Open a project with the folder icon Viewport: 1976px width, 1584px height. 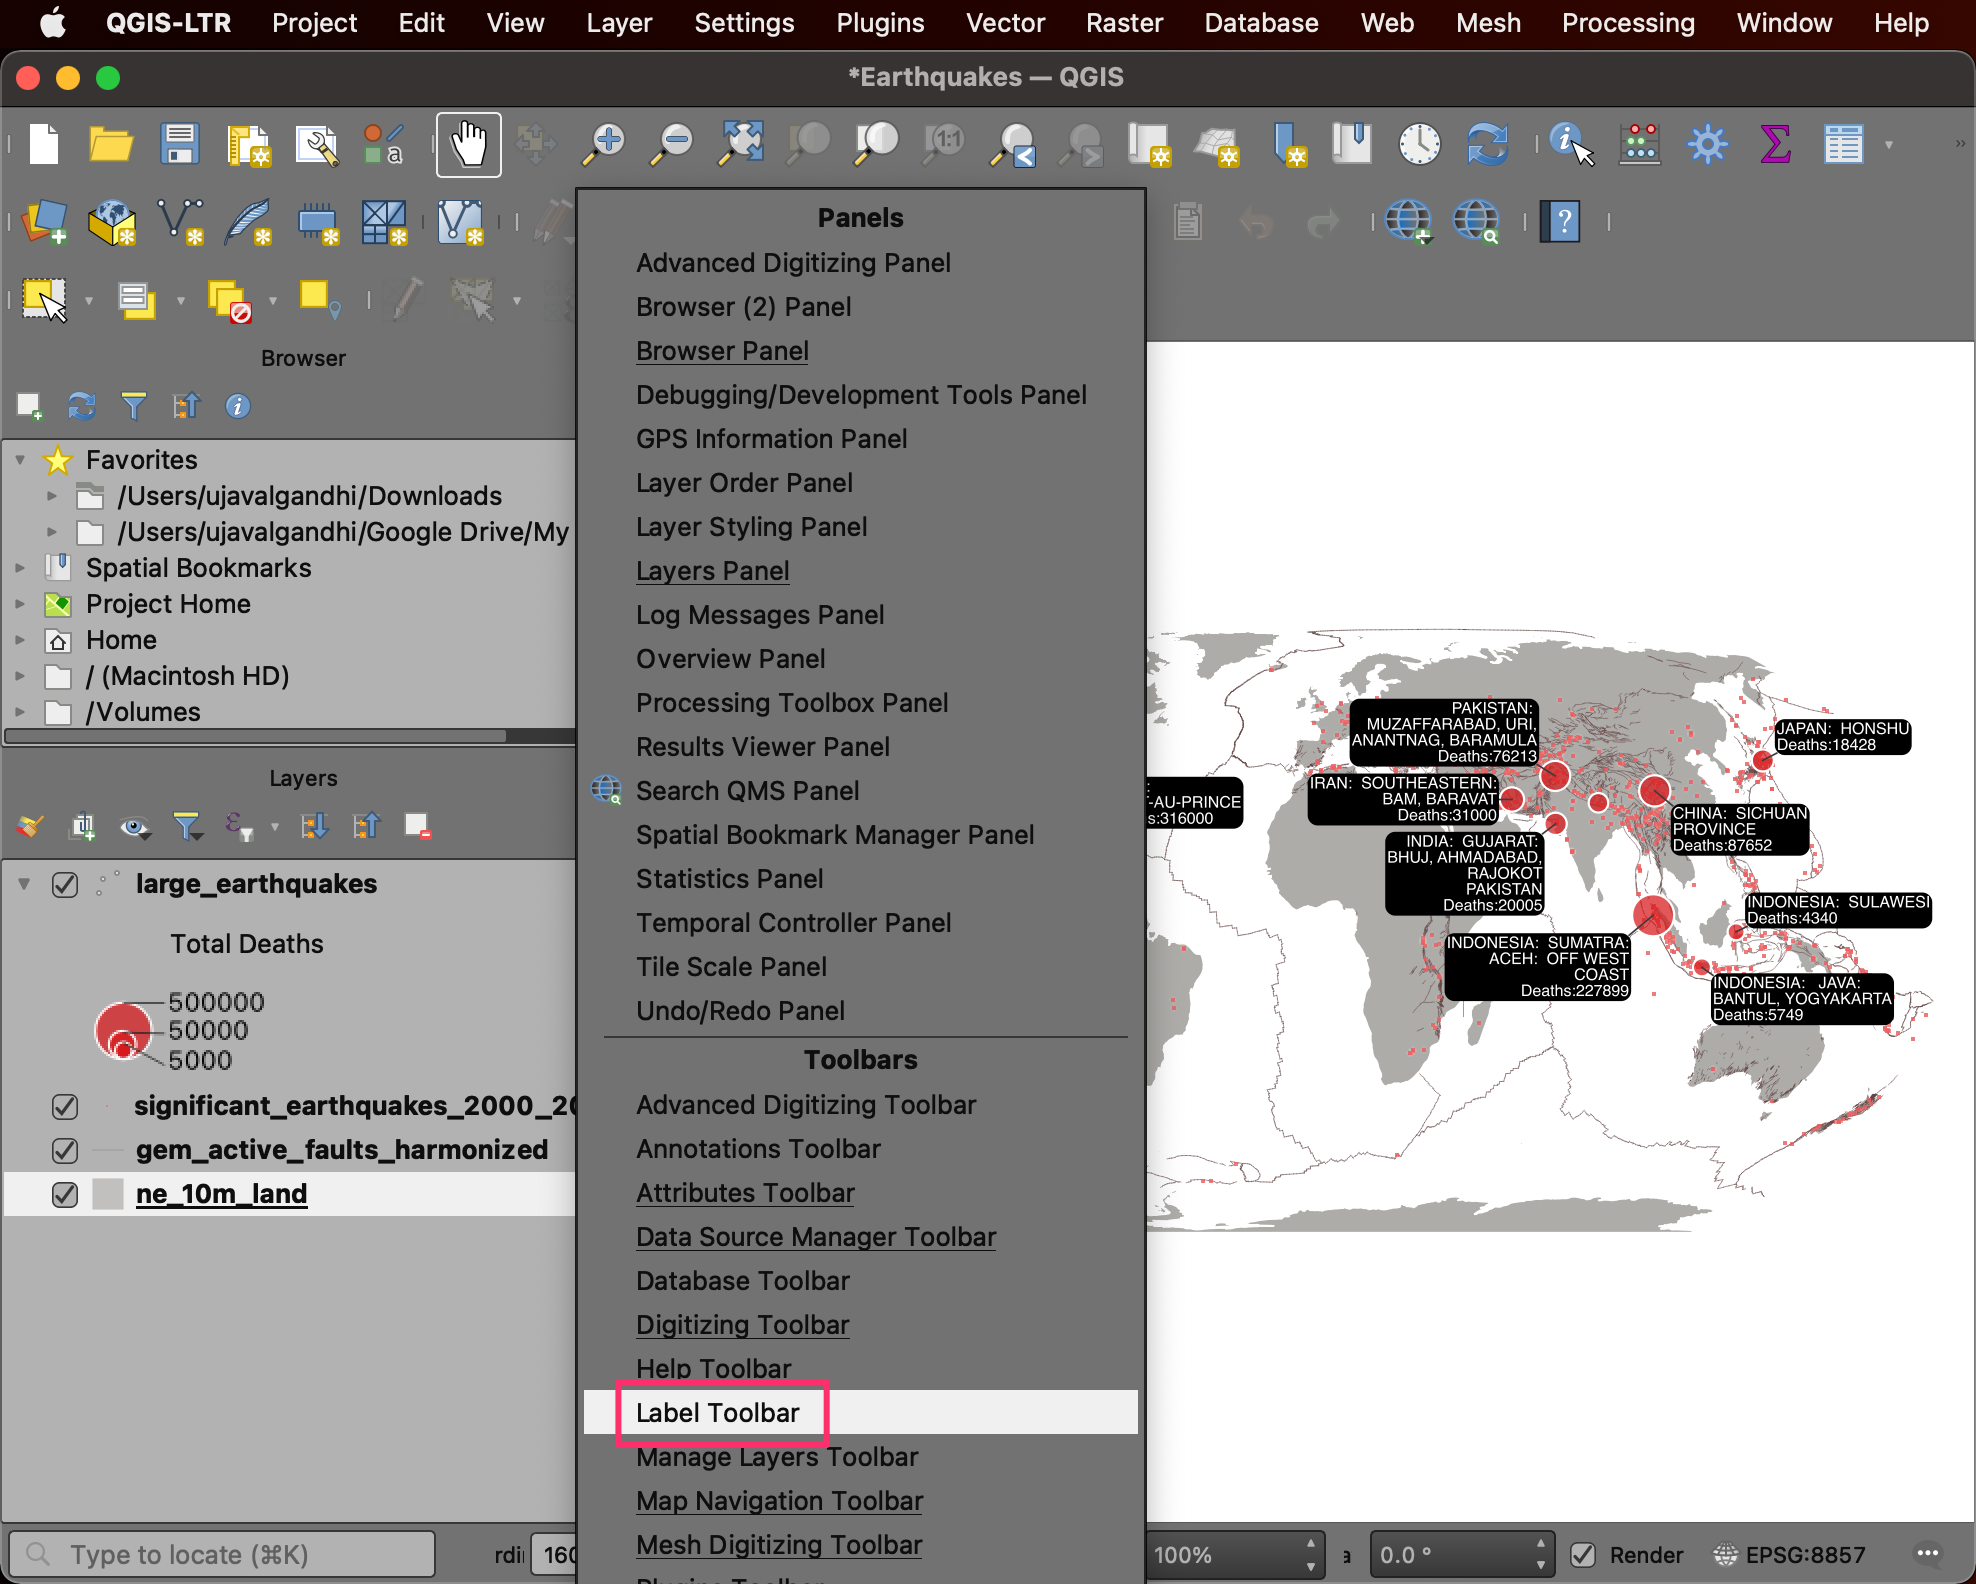[111, 144]
